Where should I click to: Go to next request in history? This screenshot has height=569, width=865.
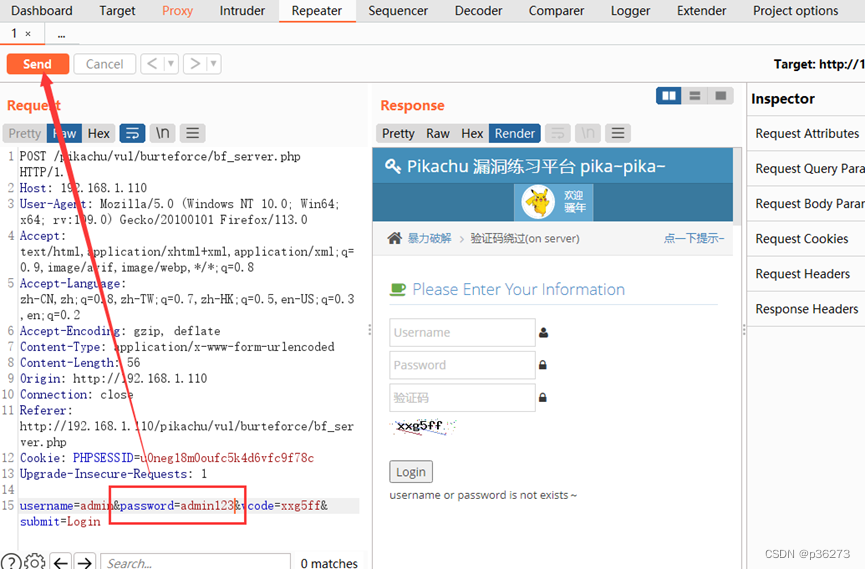[x=195, y=64]
